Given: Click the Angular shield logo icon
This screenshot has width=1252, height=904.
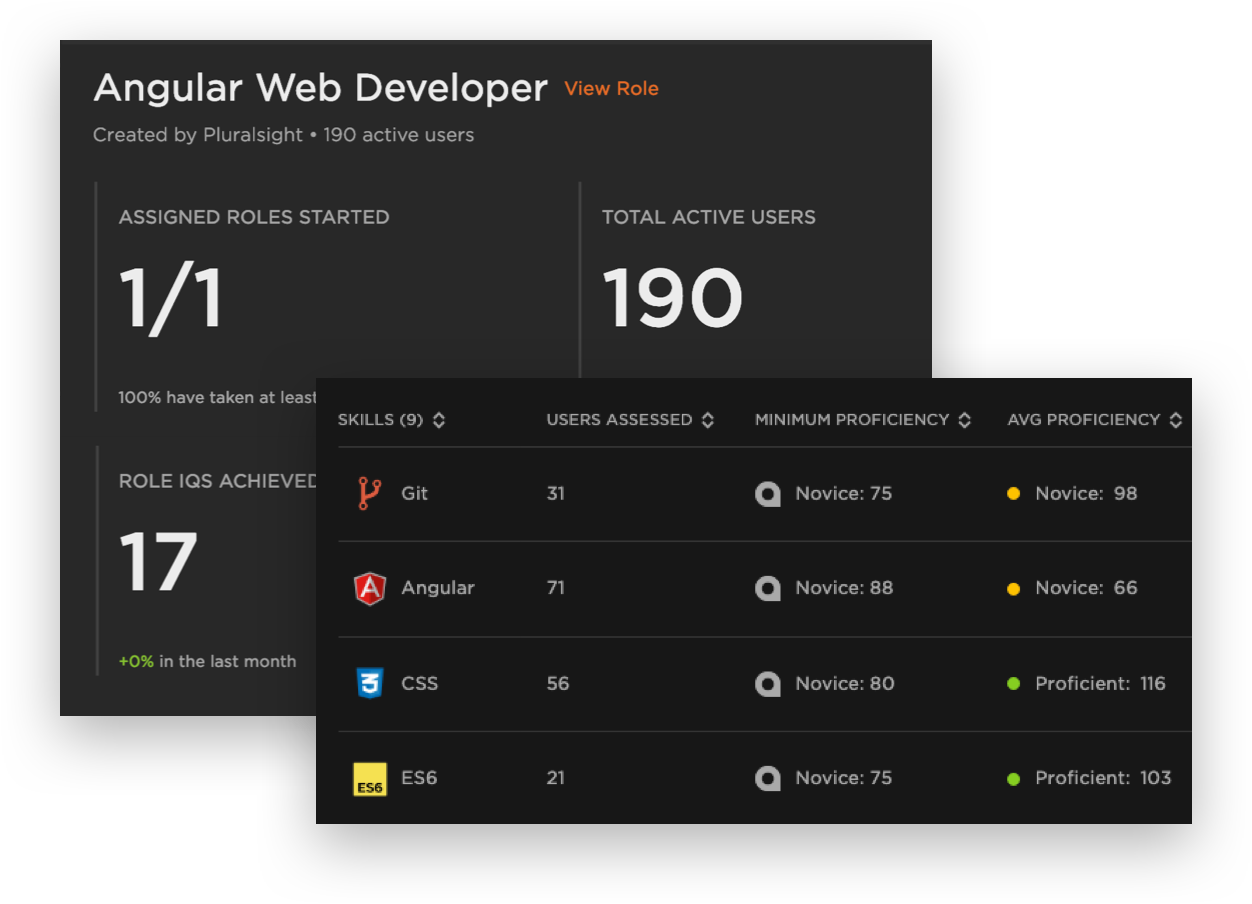Looking at the screenshot, I should (370, 588).
